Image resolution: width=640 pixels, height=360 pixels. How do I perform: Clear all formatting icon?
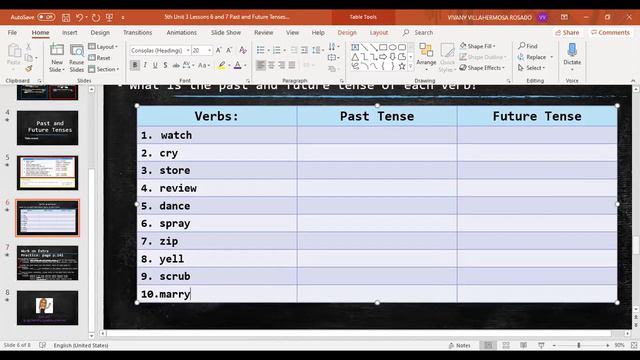coord(243,50)
